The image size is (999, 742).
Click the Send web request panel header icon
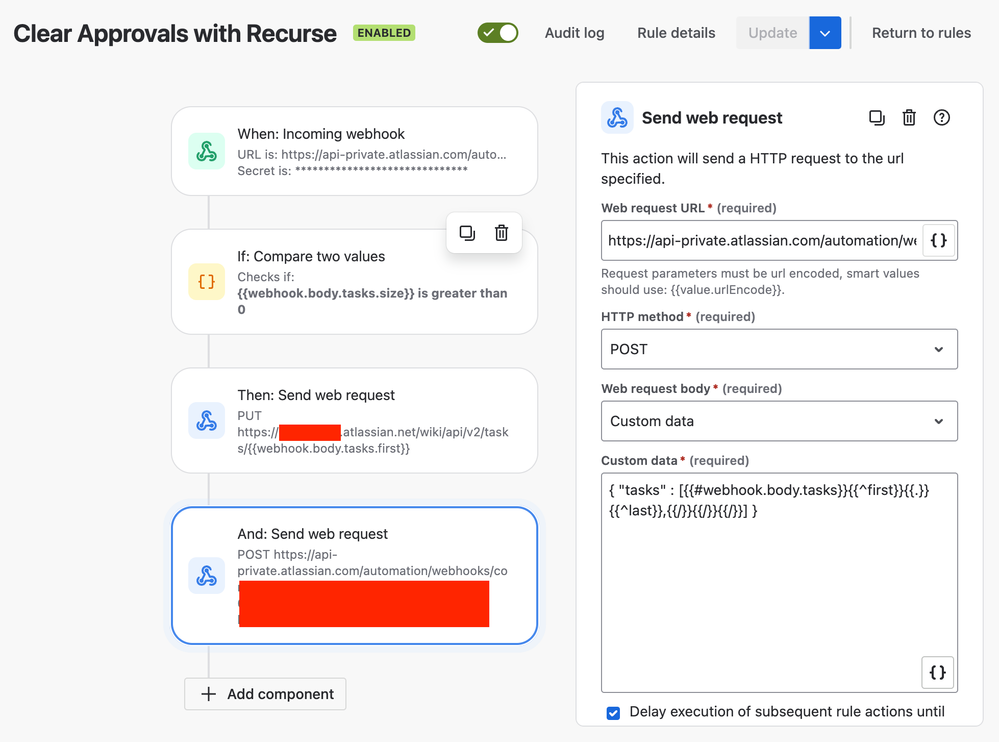coord(617,118)
